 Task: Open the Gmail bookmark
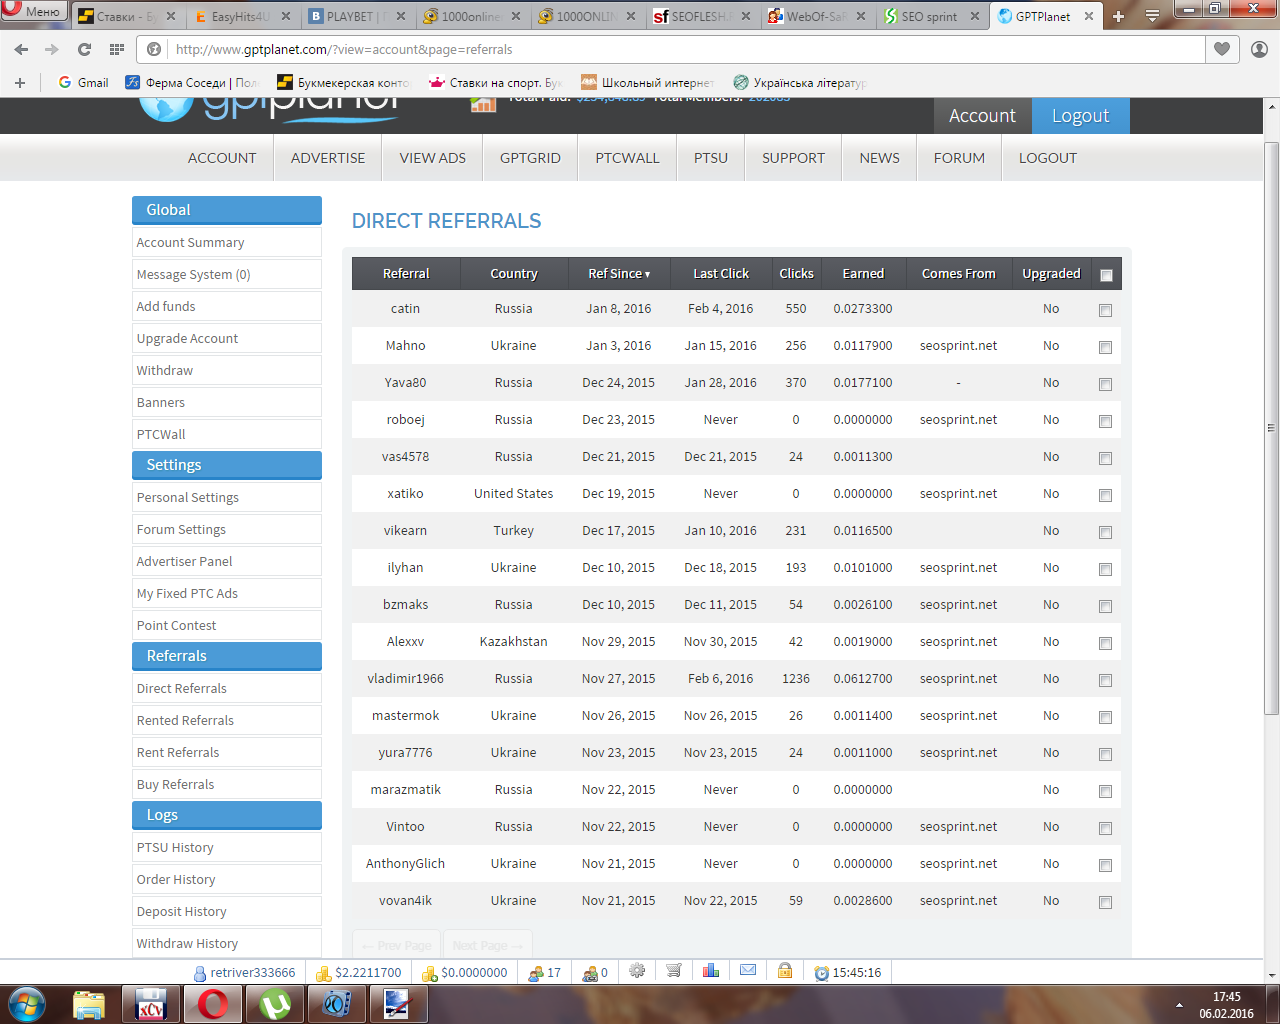pyautogui.click(x=84, y=82)
